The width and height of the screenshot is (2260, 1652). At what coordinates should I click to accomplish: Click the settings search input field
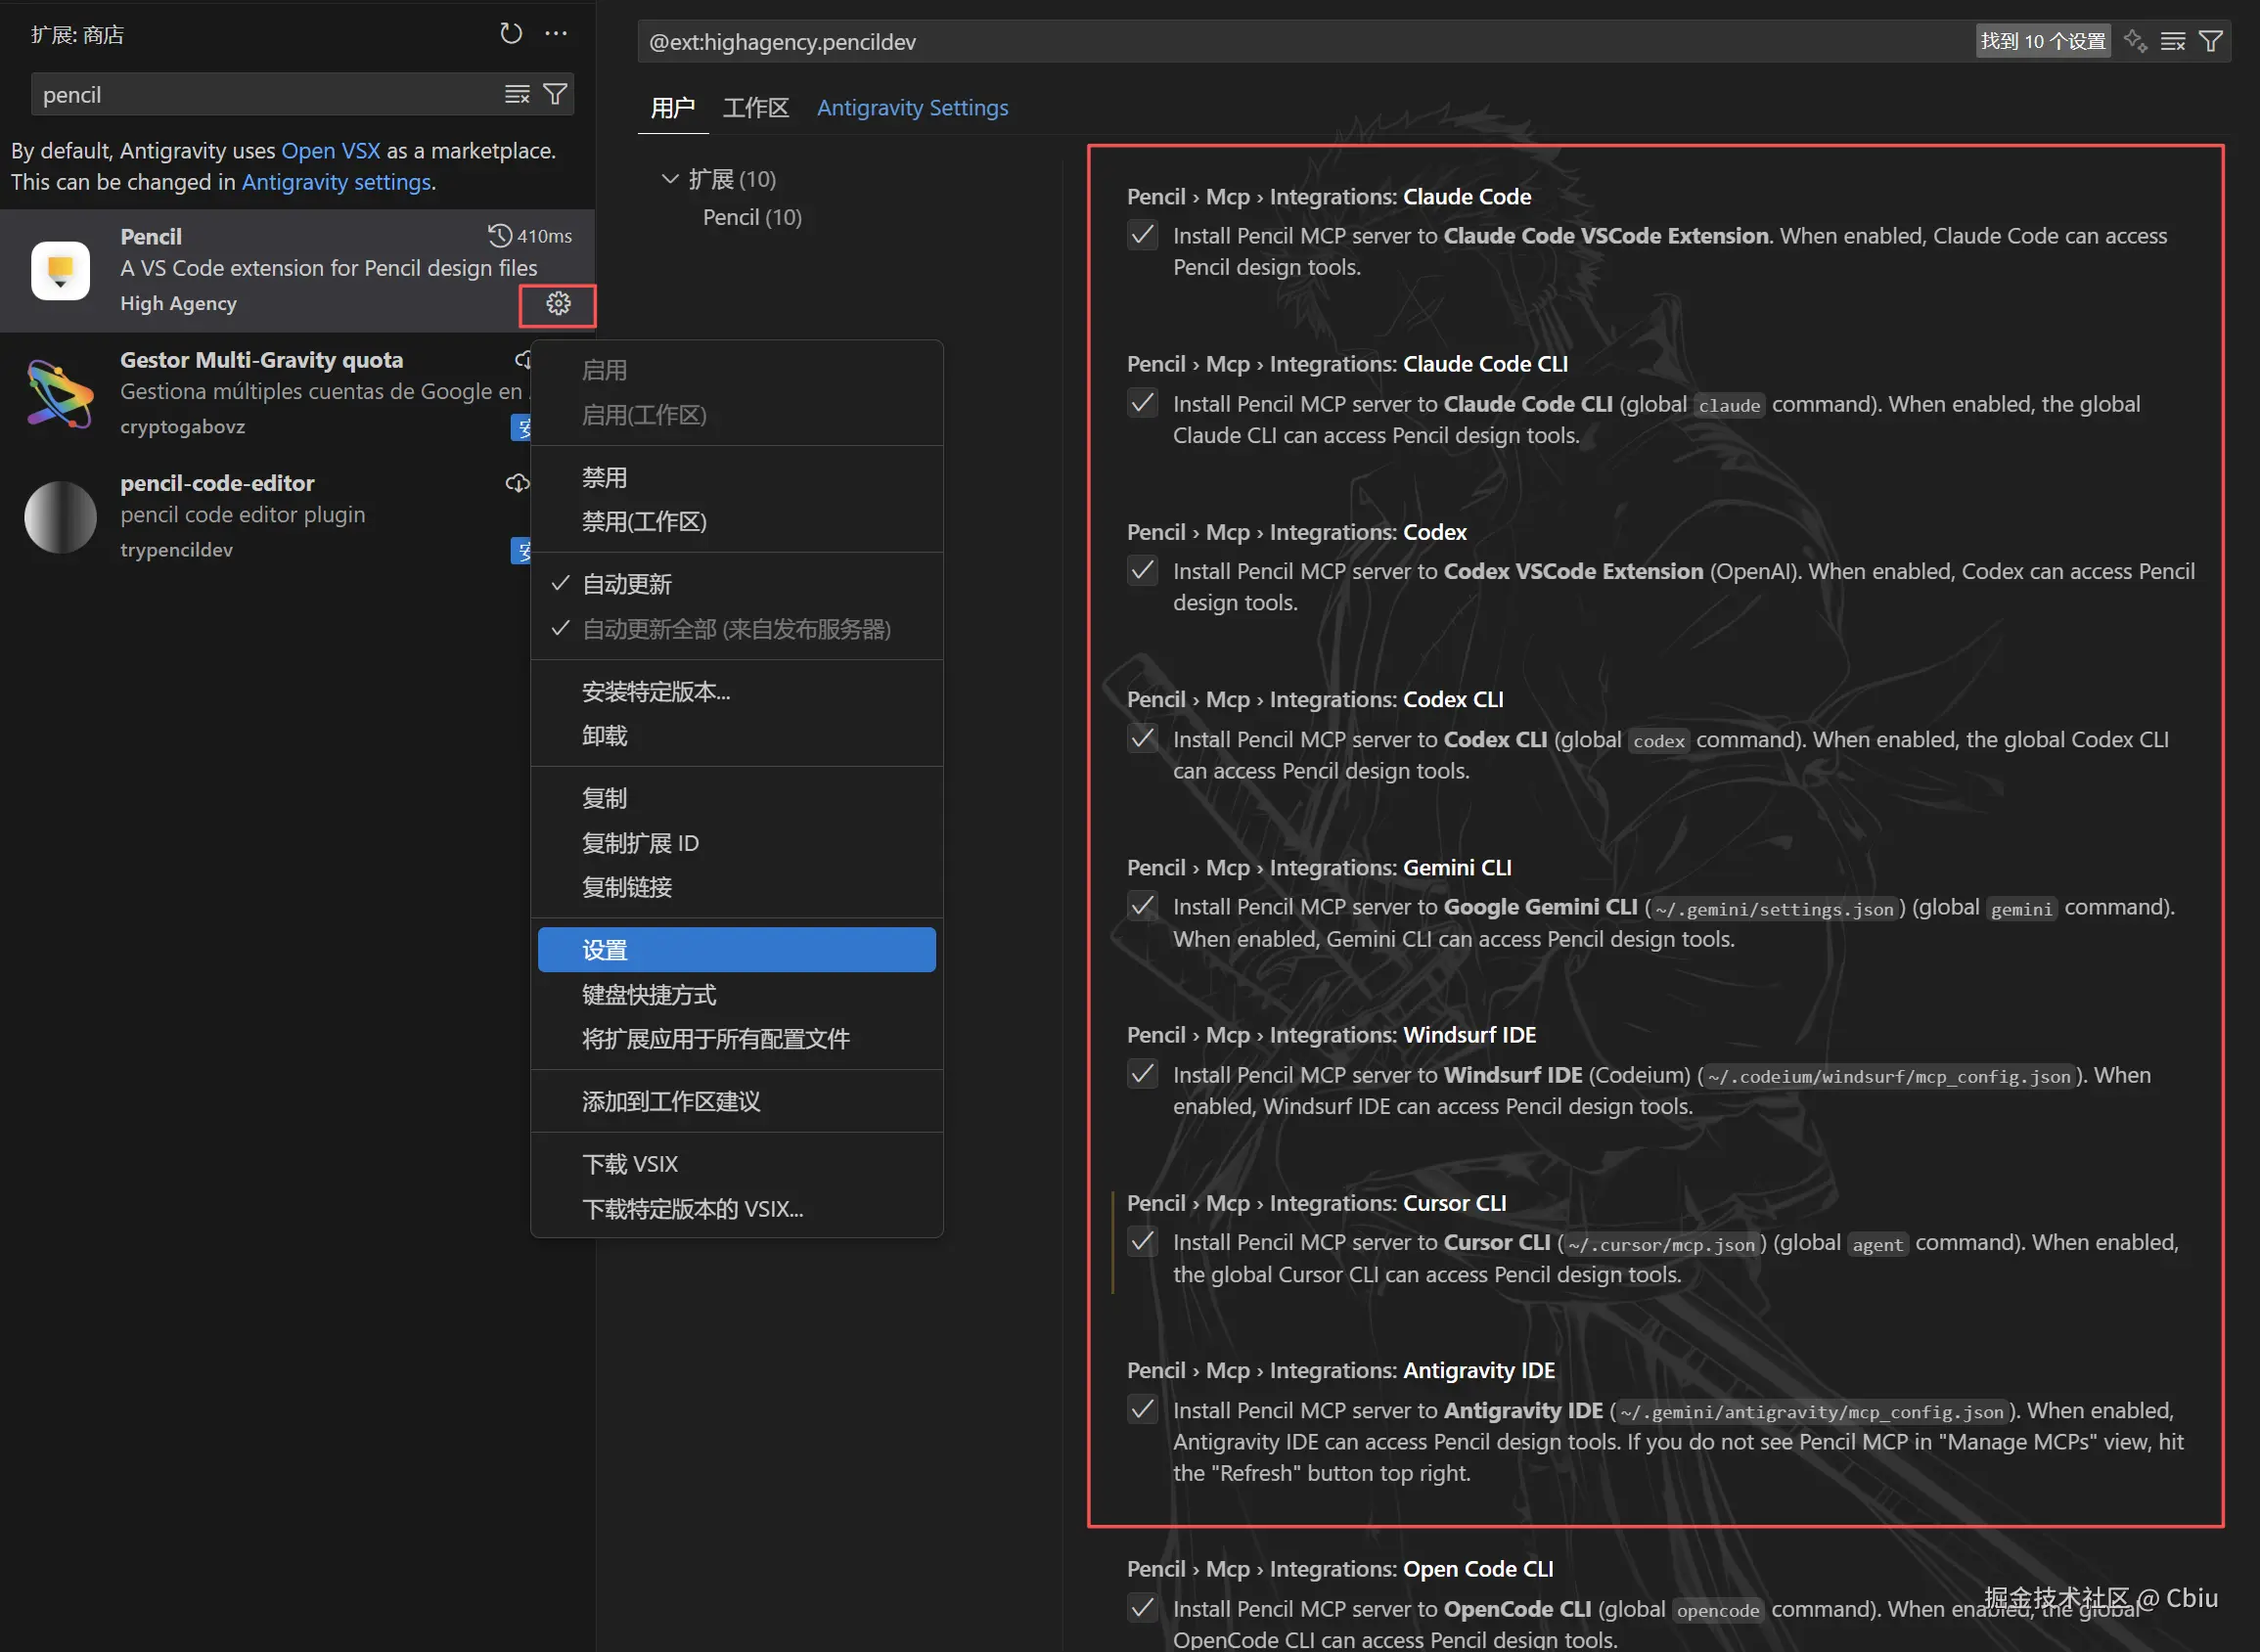pyautogui.click(x=1300, y=42)
